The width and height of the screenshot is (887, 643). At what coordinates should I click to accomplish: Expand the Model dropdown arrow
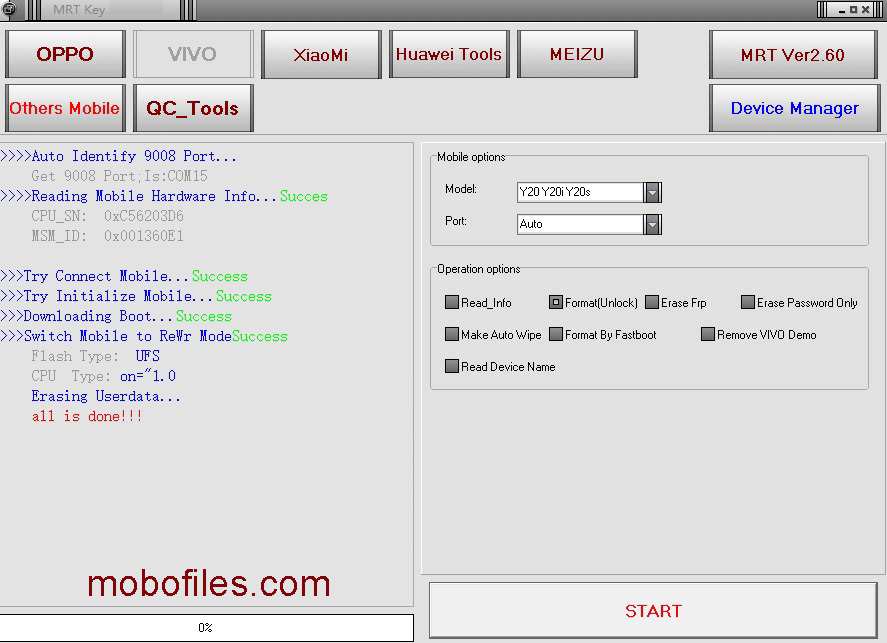pyautogui.click(x=652, y=192)
